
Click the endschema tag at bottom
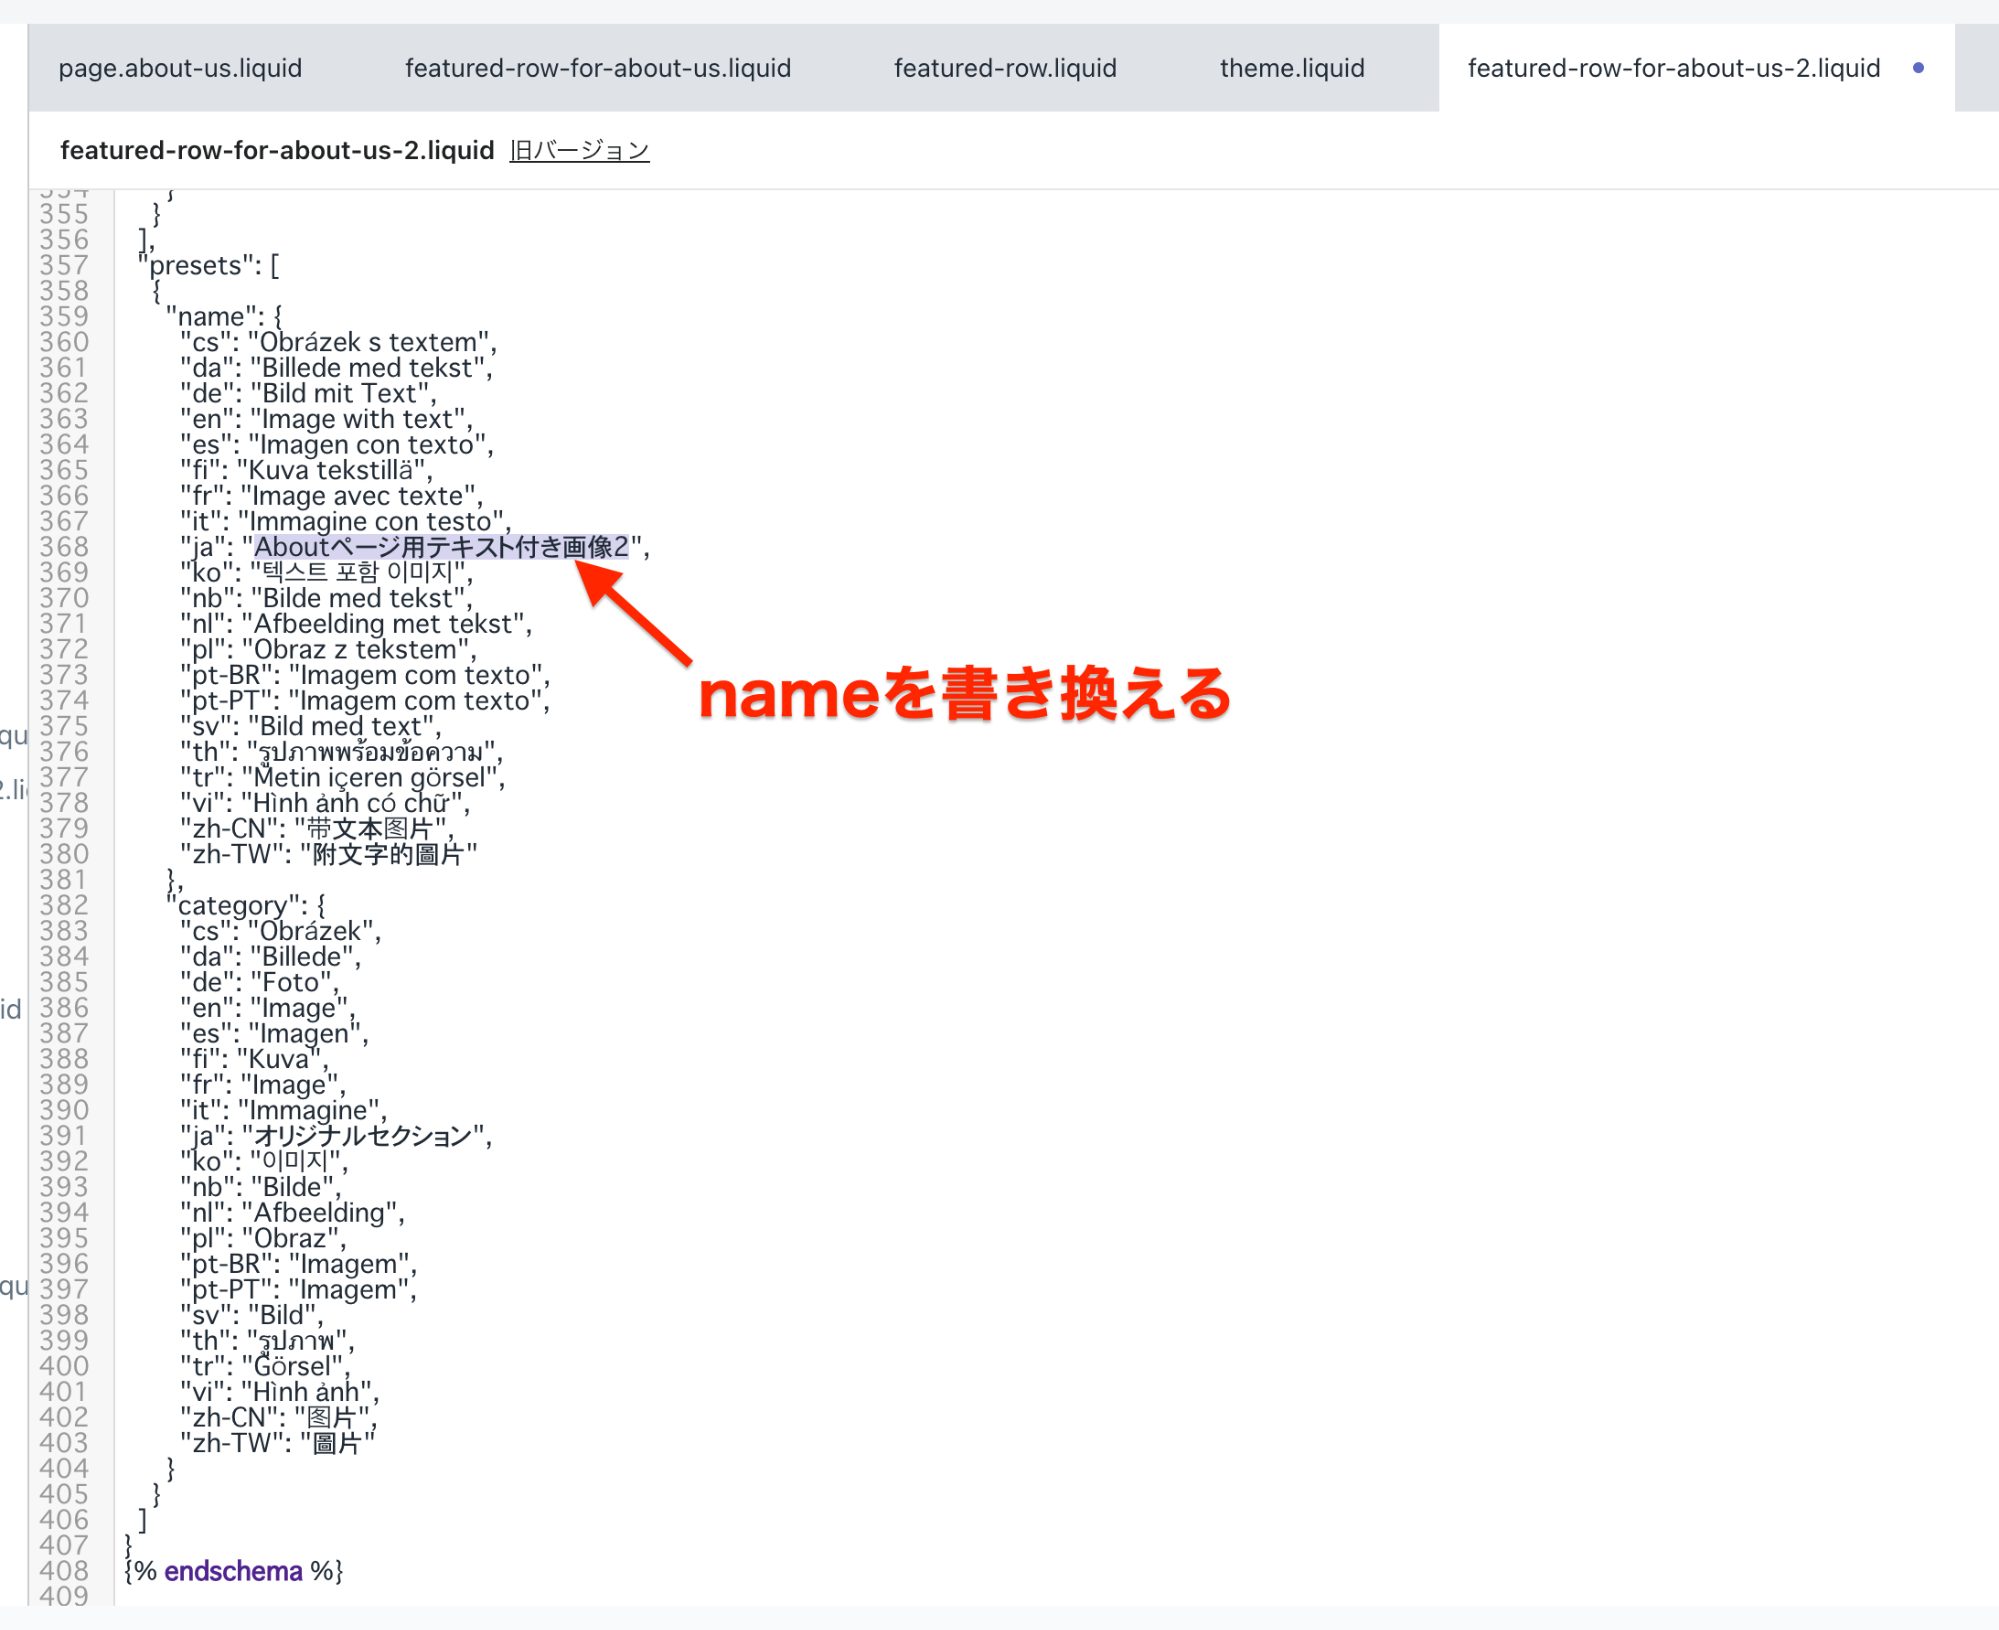[233, 1571]
